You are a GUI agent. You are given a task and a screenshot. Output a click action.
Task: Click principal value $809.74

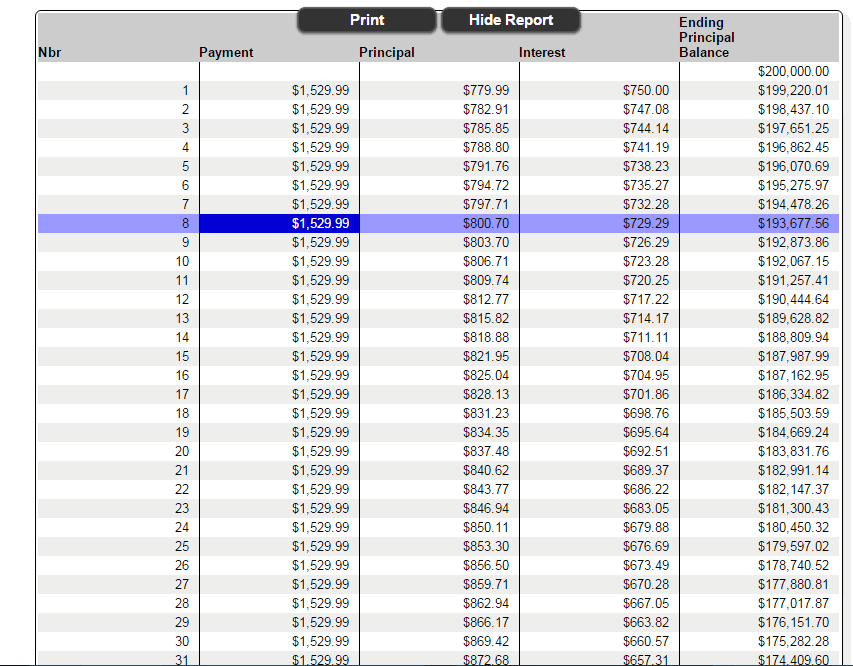pos(486,280)
